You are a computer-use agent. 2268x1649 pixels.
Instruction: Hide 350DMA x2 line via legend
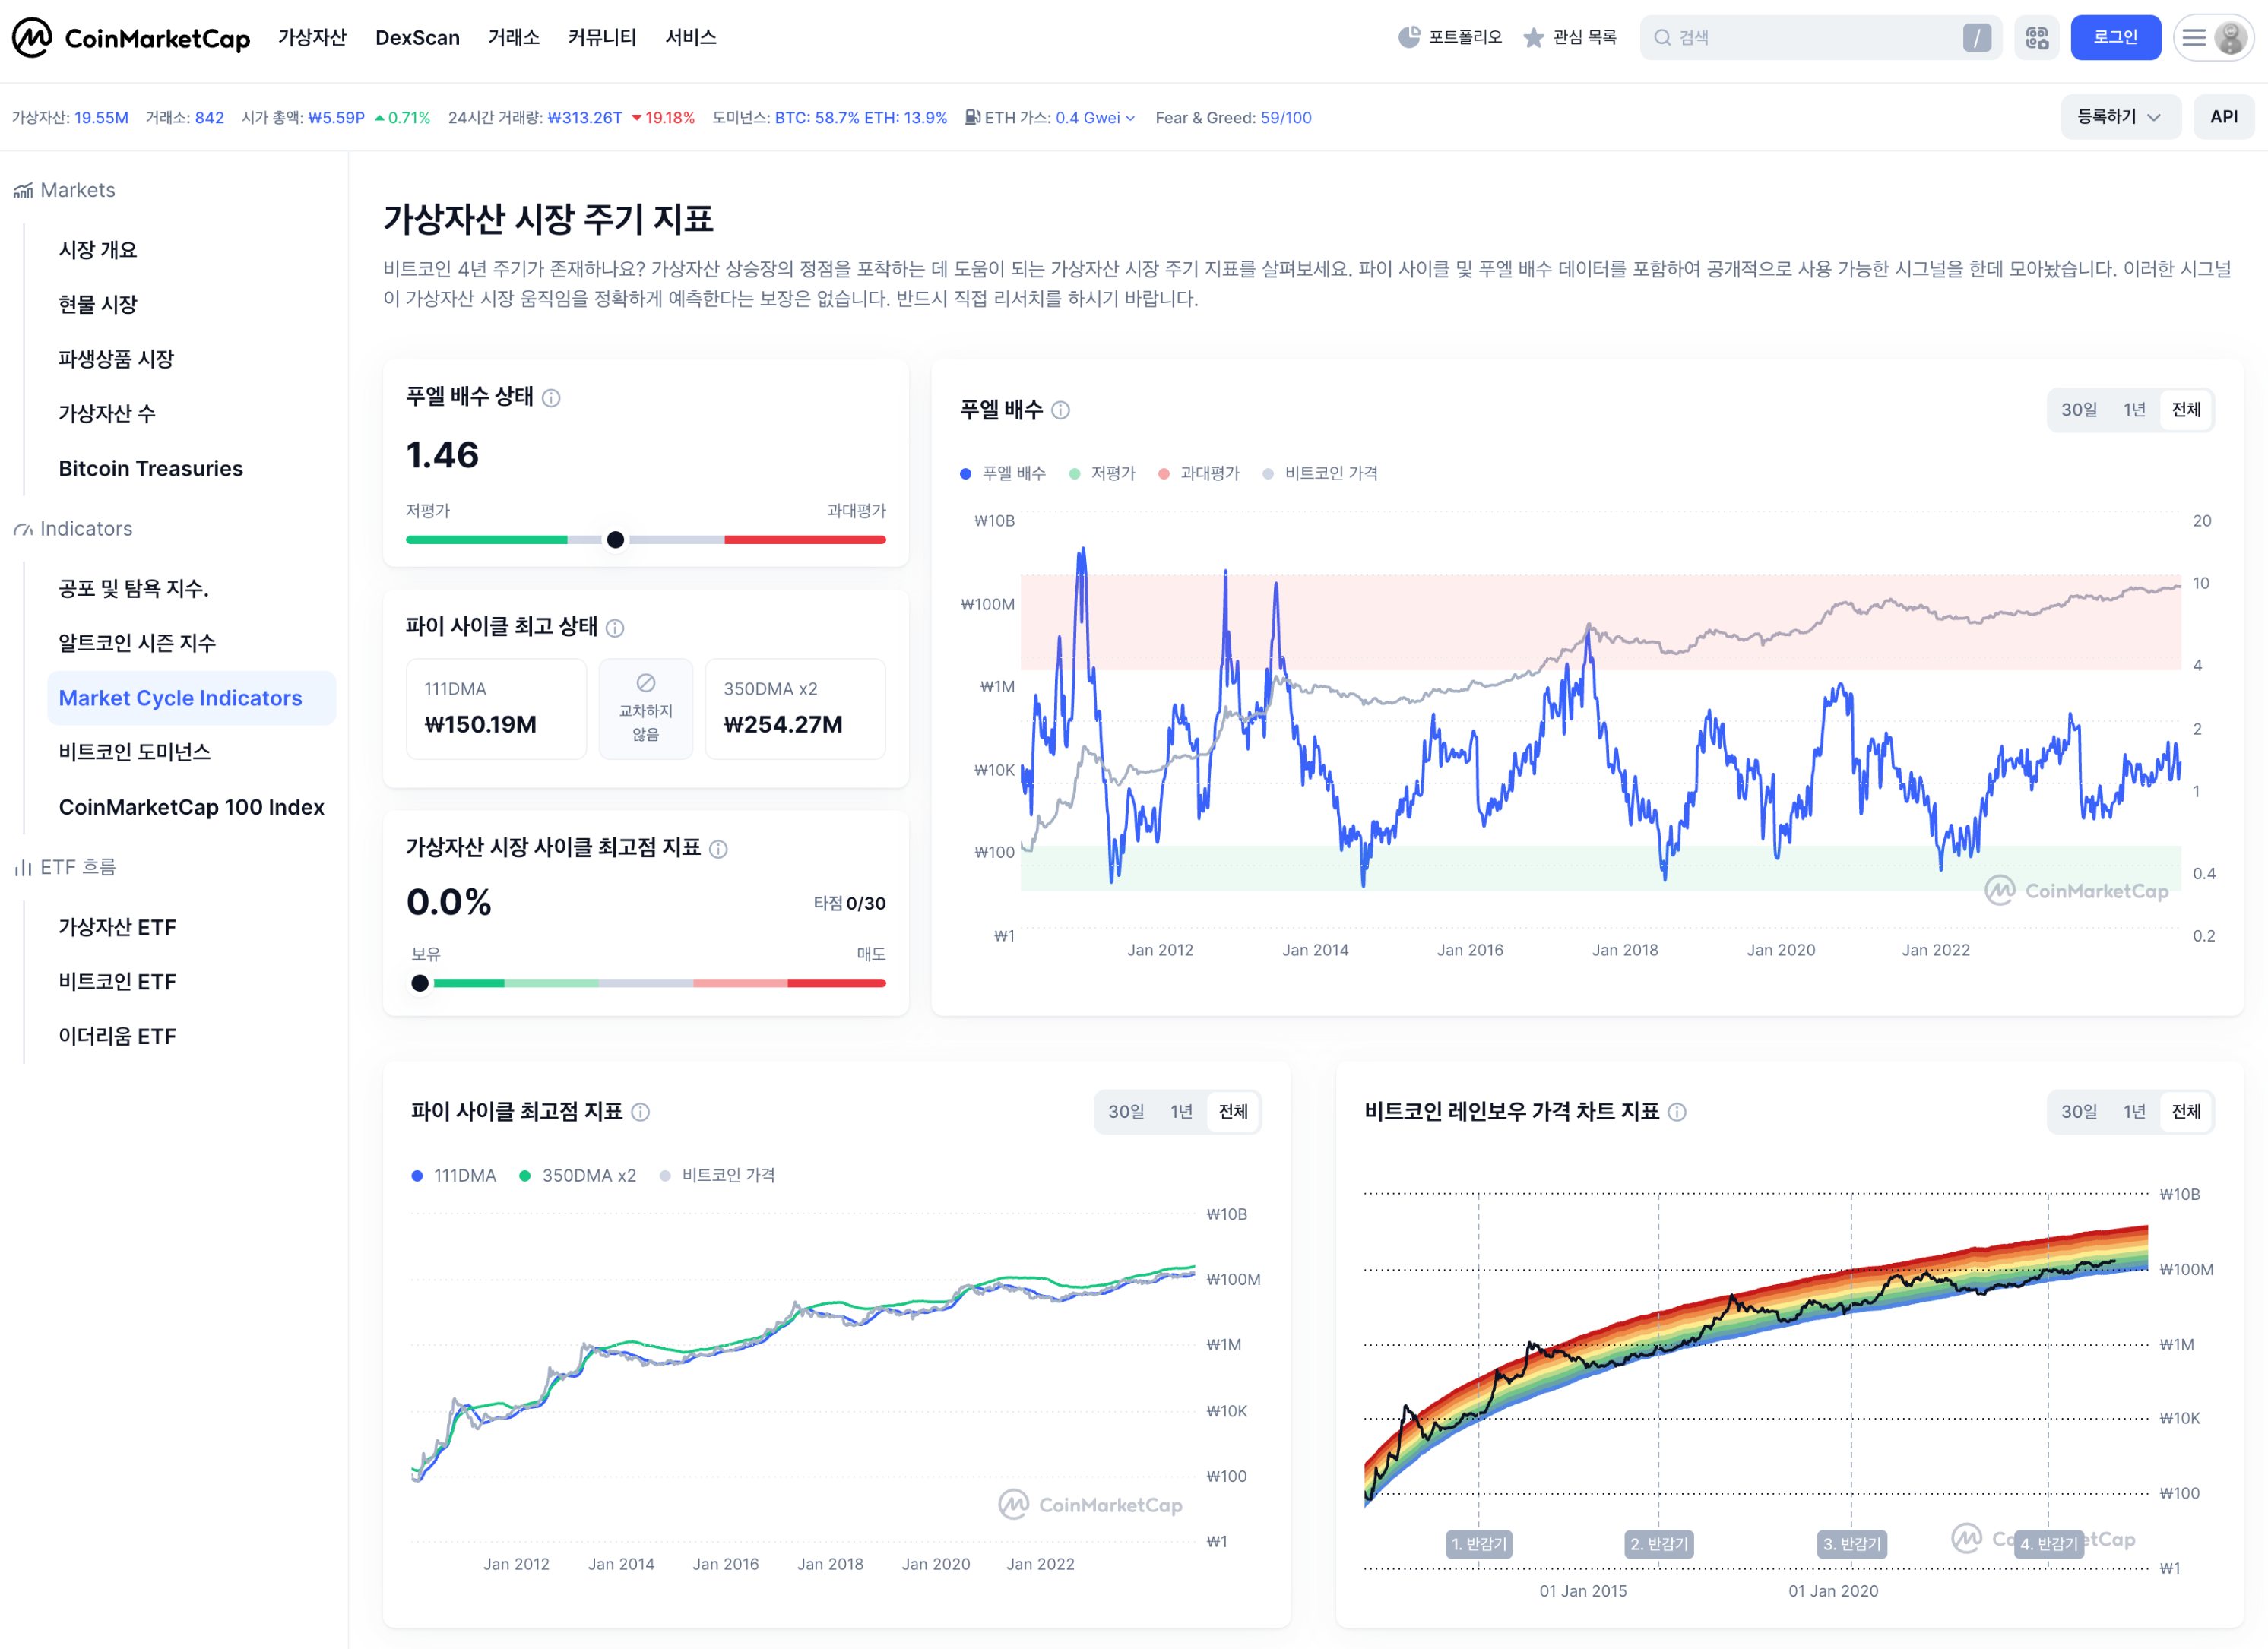[578, 1175]
